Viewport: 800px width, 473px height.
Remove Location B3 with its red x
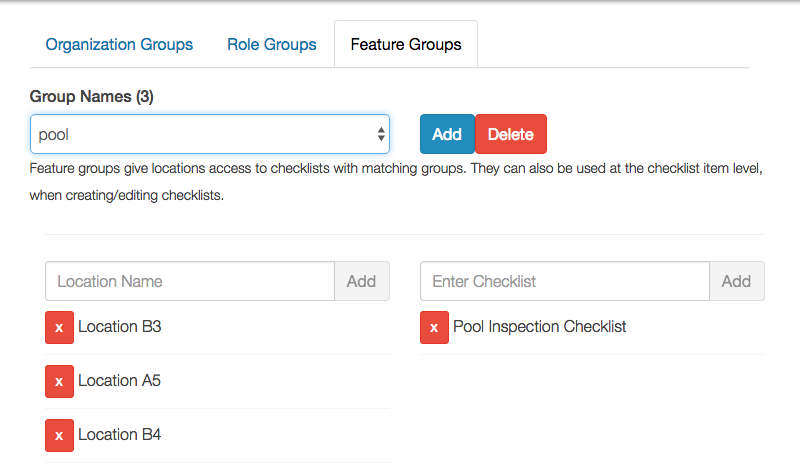(x=59, y=327)
